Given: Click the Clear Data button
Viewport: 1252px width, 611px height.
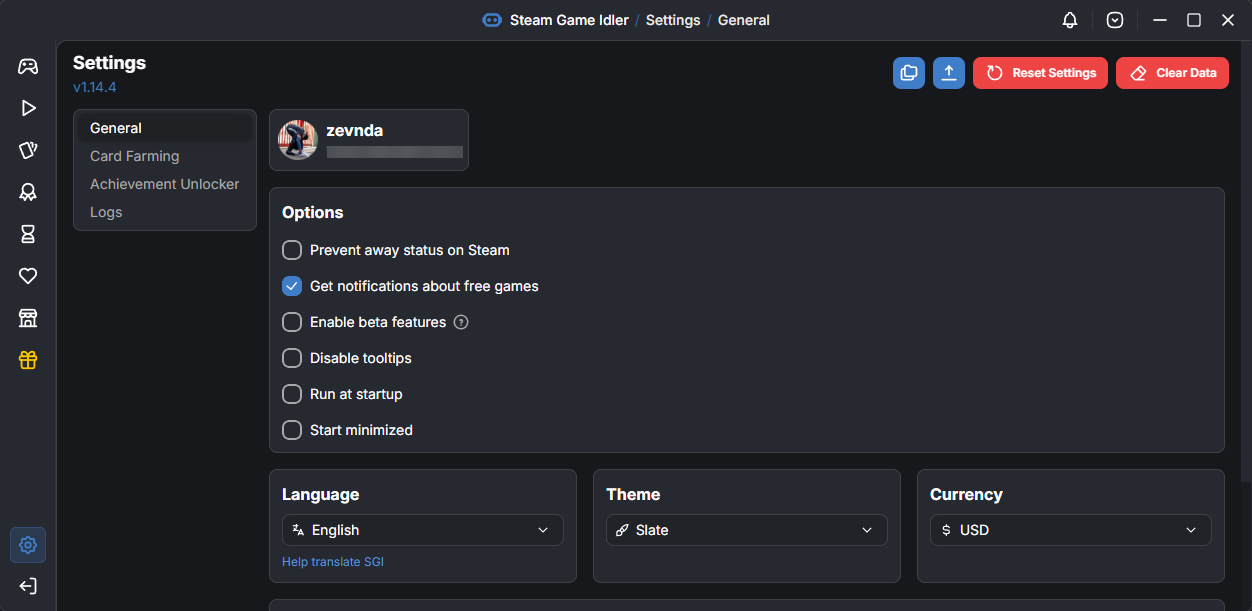Looking at the screenshot, I should coord(1172,73).
